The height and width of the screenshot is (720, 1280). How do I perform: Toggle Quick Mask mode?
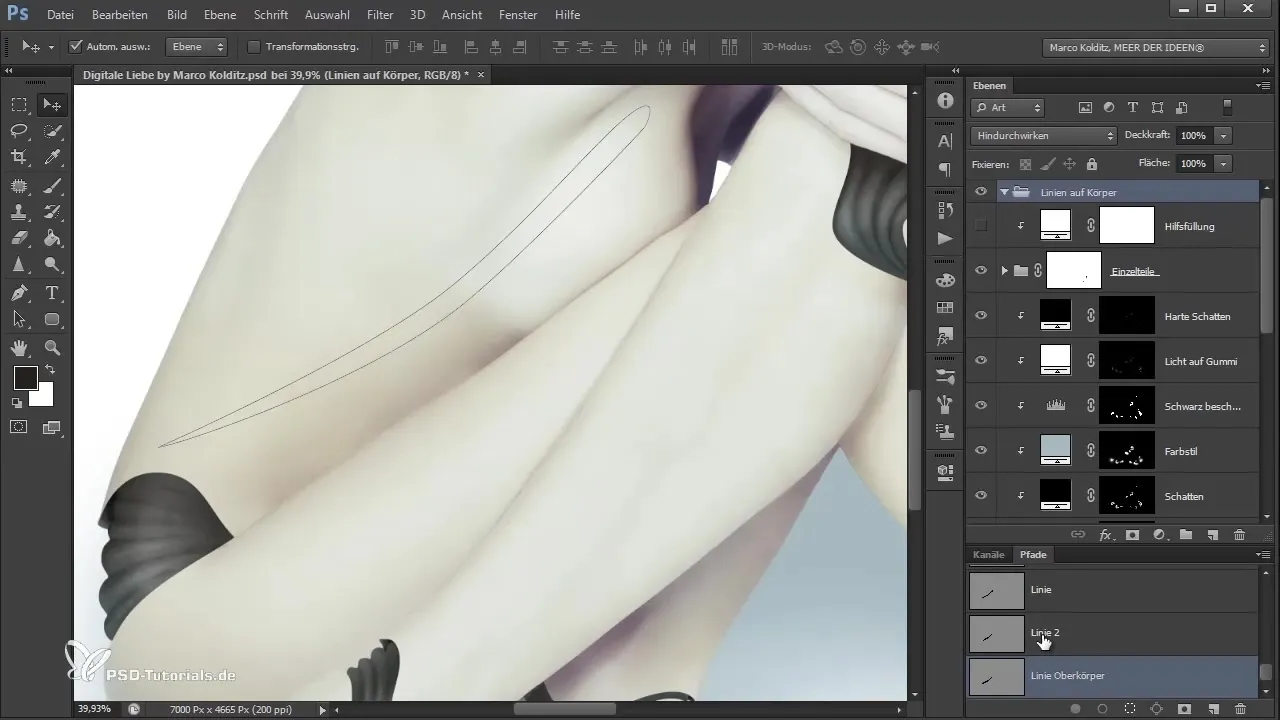click(x=19, y=427)
